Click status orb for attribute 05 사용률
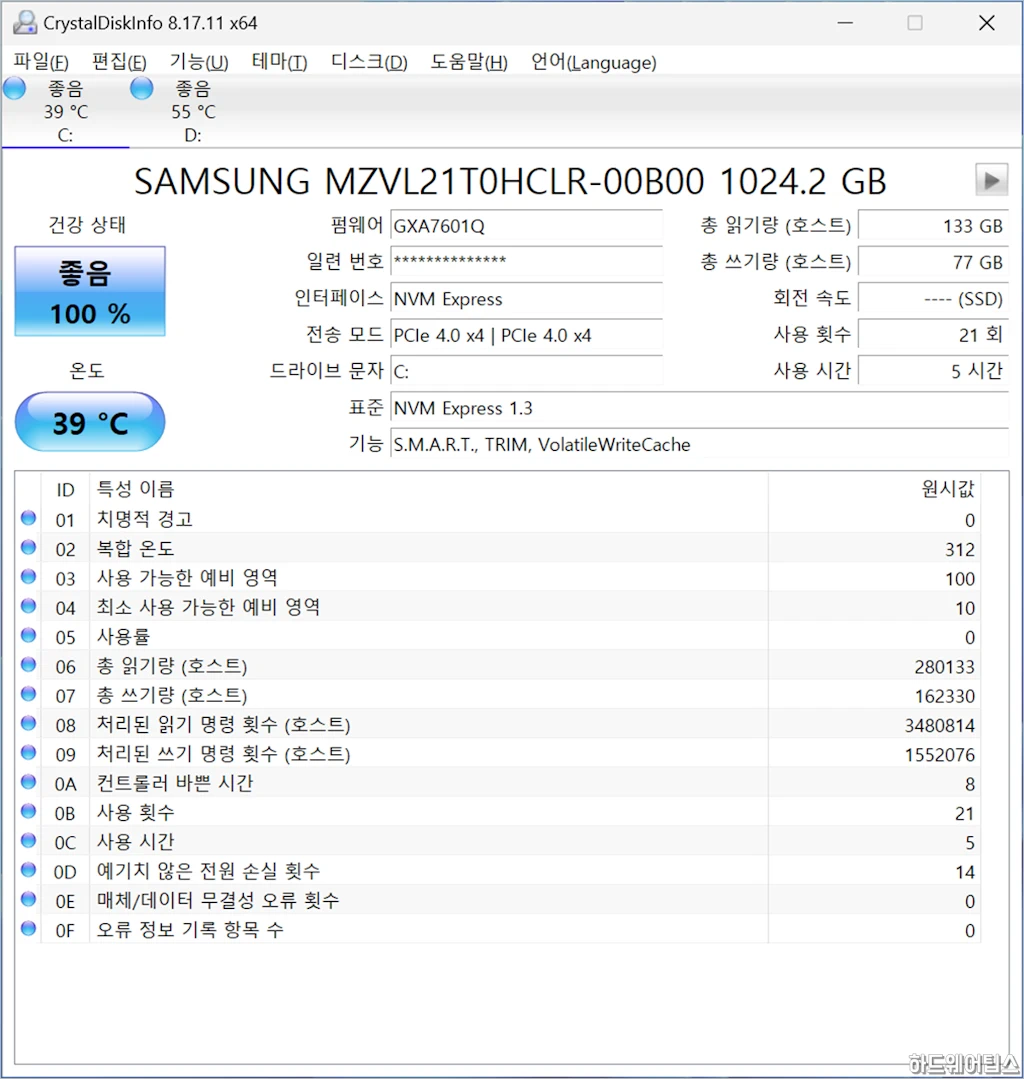The image size is (1024, 1079). [x=28, y=634]
